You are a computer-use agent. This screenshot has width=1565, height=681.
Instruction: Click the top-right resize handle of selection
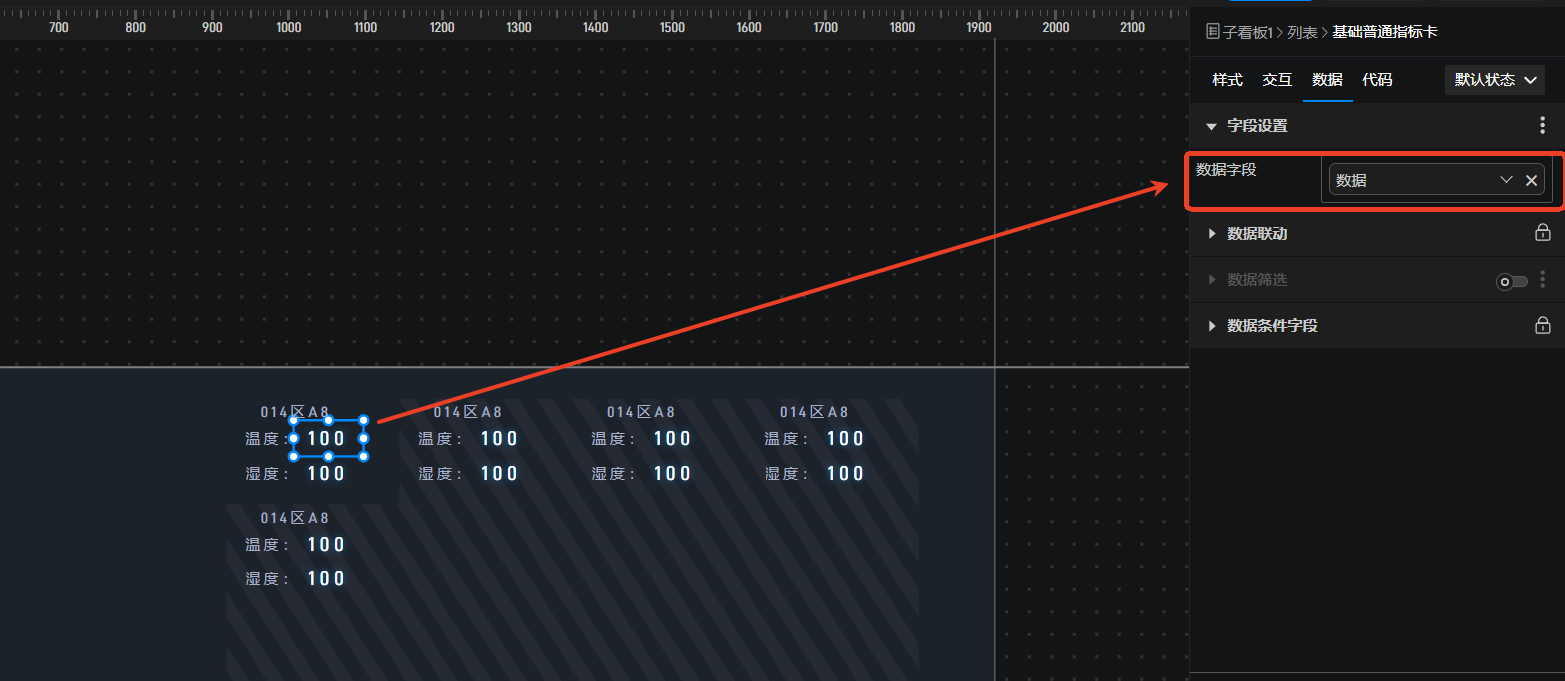pos(363,420)
